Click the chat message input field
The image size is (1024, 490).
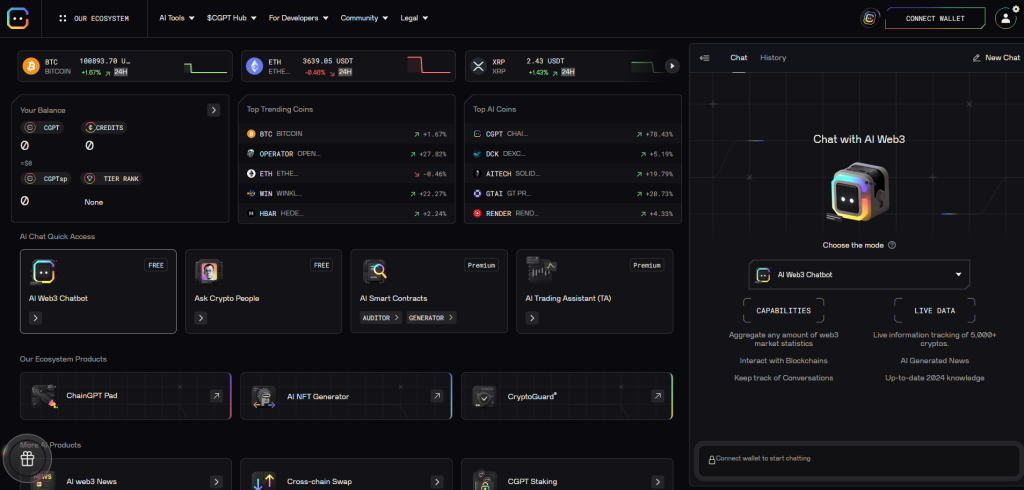[859, 459]
